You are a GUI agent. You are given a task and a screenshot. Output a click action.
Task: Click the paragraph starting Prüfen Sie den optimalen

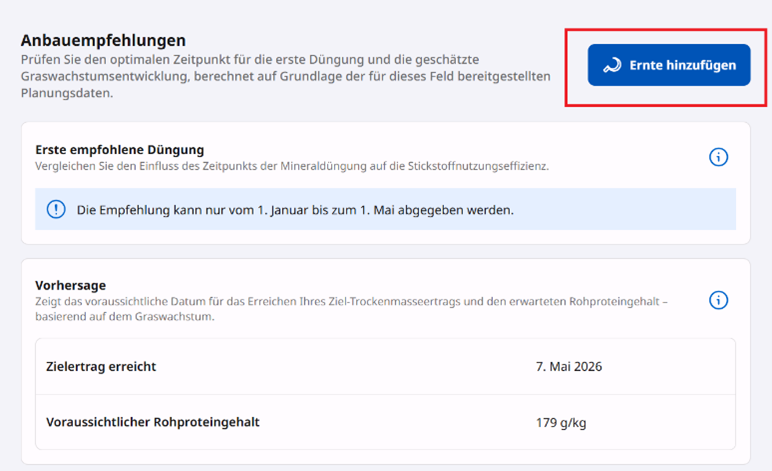[x=286, y=76]
